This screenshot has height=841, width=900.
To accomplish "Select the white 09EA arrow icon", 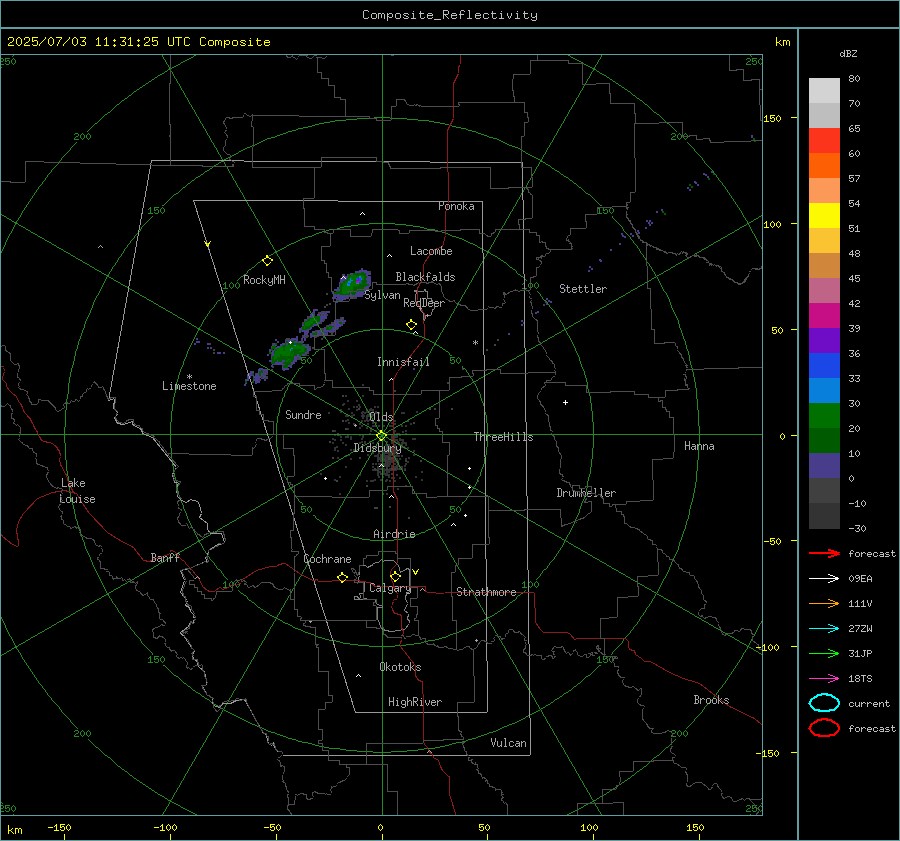I will 824,578.
